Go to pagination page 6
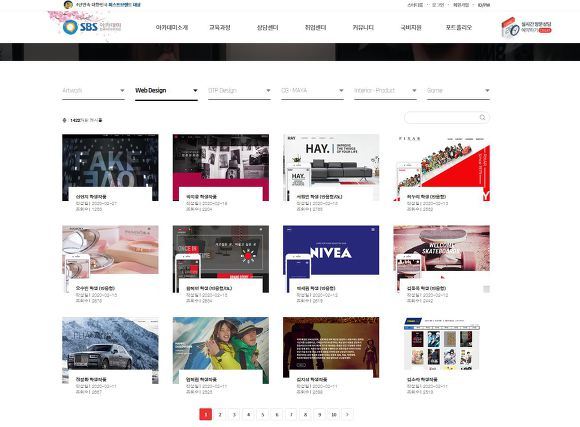The image size is (580, 427). 277,414
